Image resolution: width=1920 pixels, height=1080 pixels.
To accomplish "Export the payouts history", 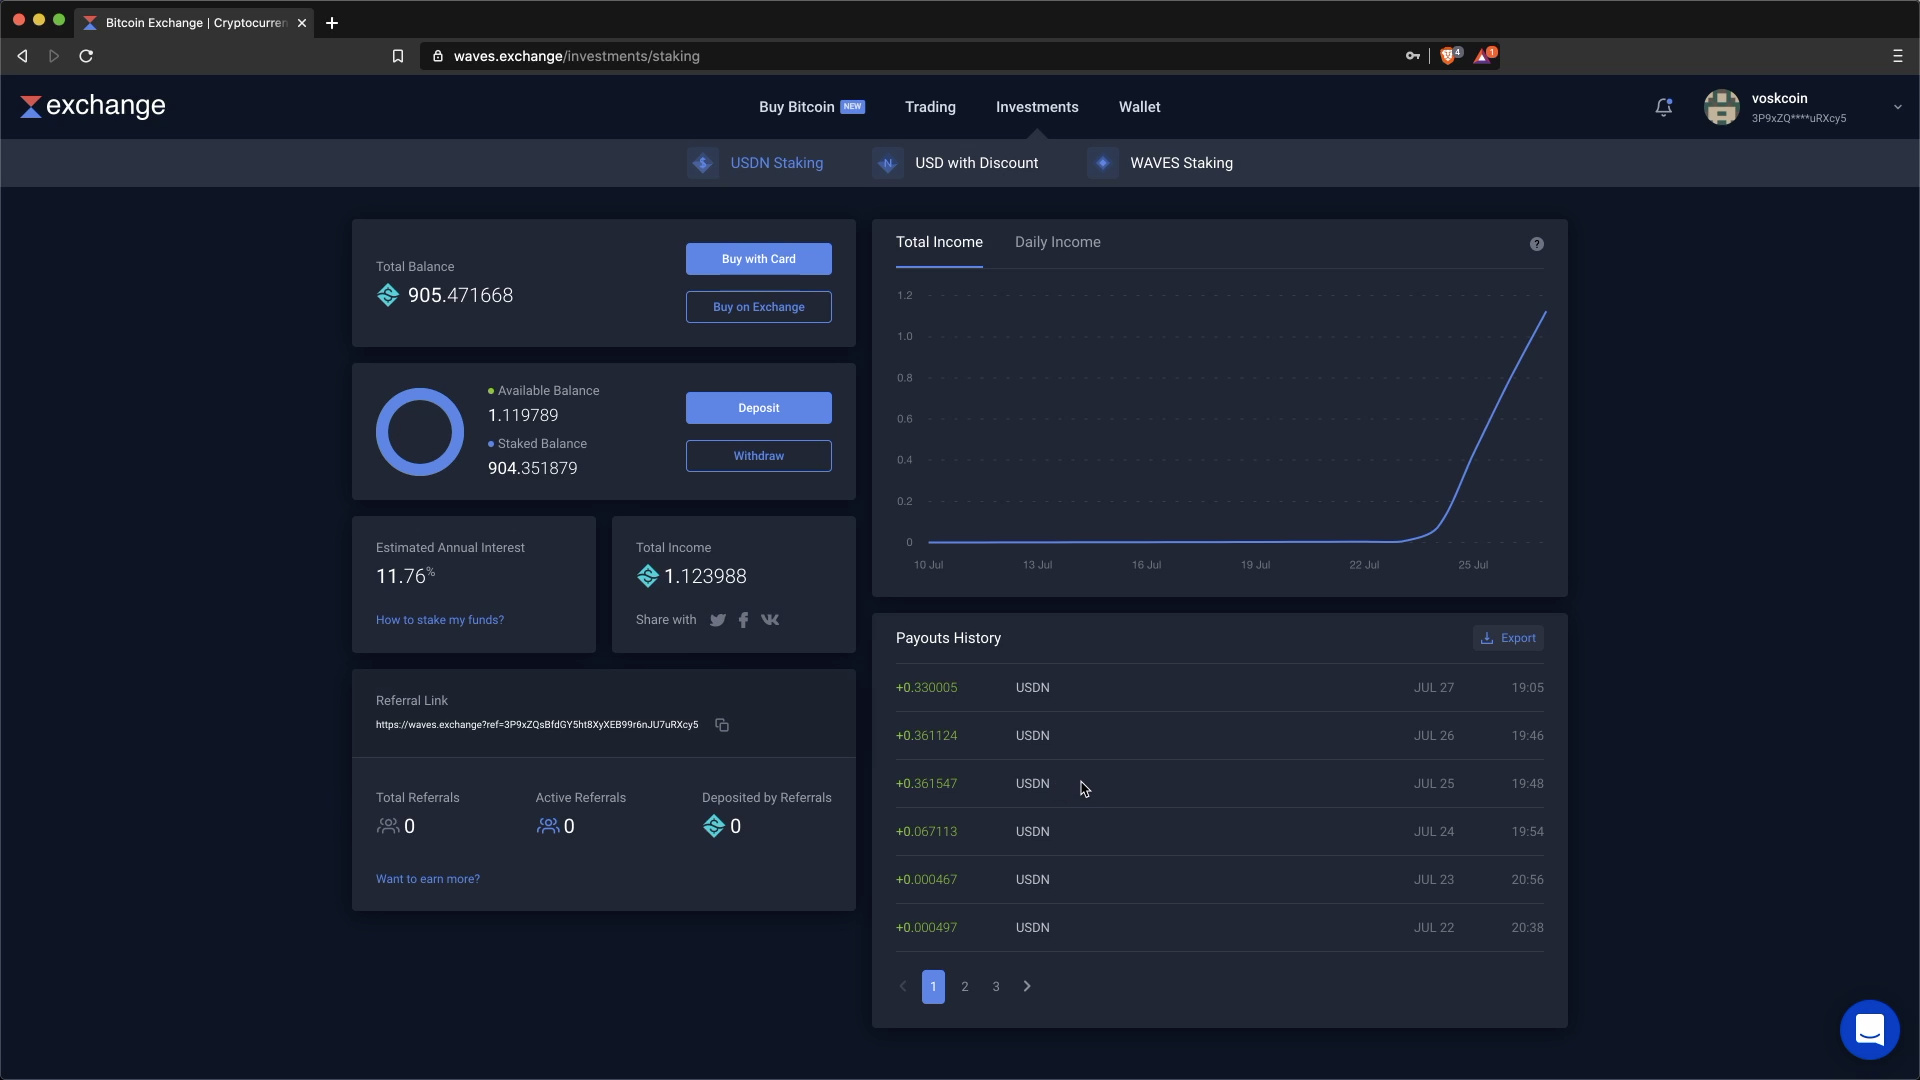I will pyautogui.click(x=1508, y=638).
